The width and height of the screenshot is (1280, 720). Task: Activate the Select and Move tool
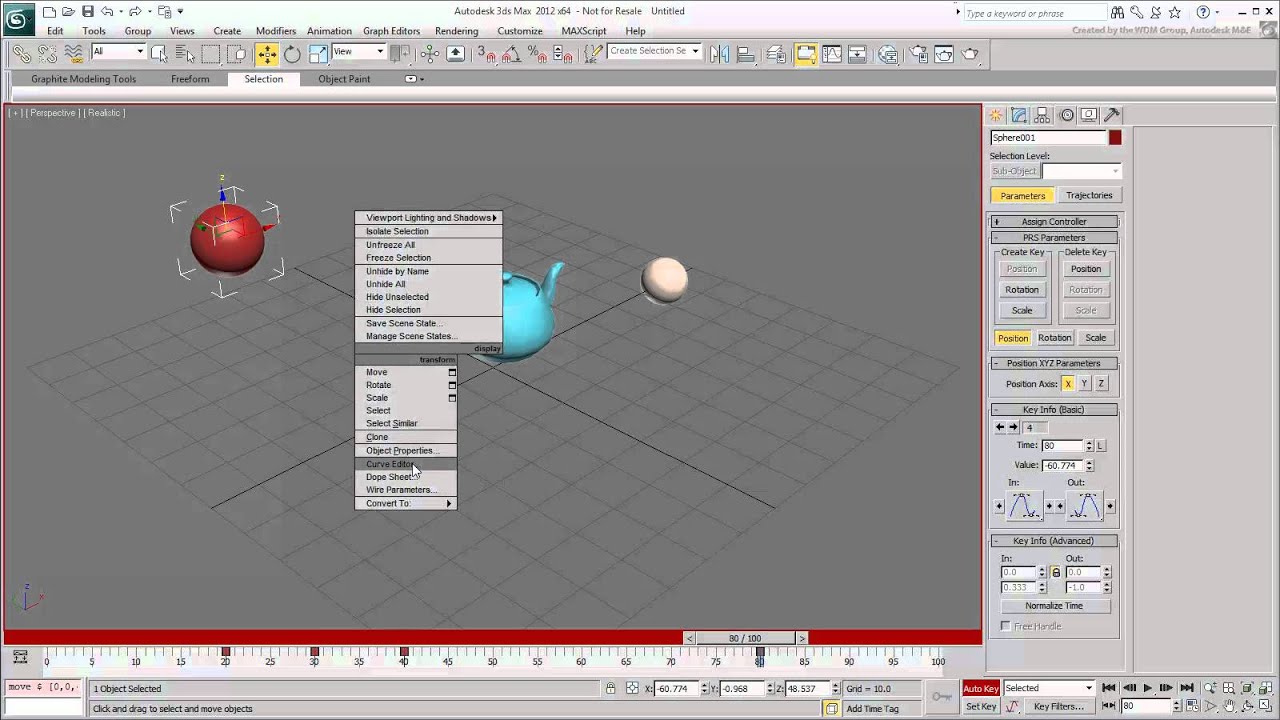tap(266, 54)
